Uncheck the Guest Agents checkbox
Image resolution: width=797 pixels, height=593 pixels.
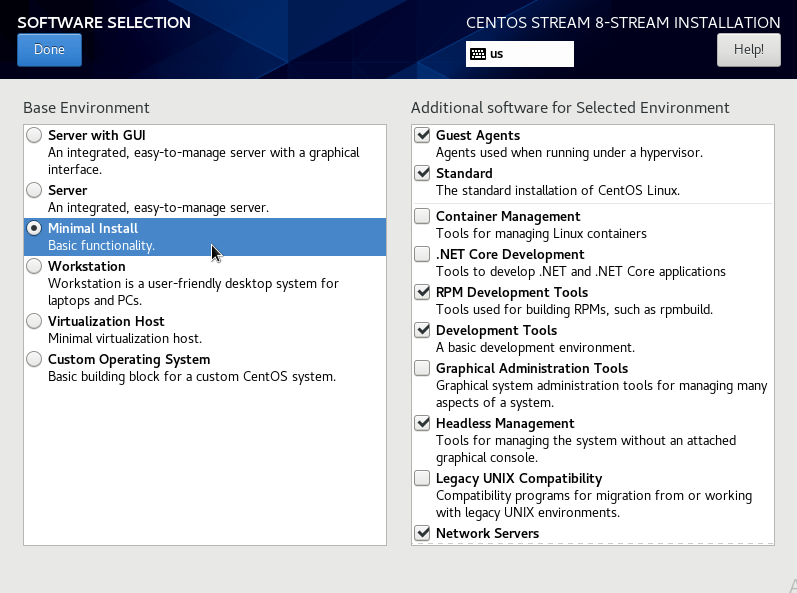coord(422,135)
